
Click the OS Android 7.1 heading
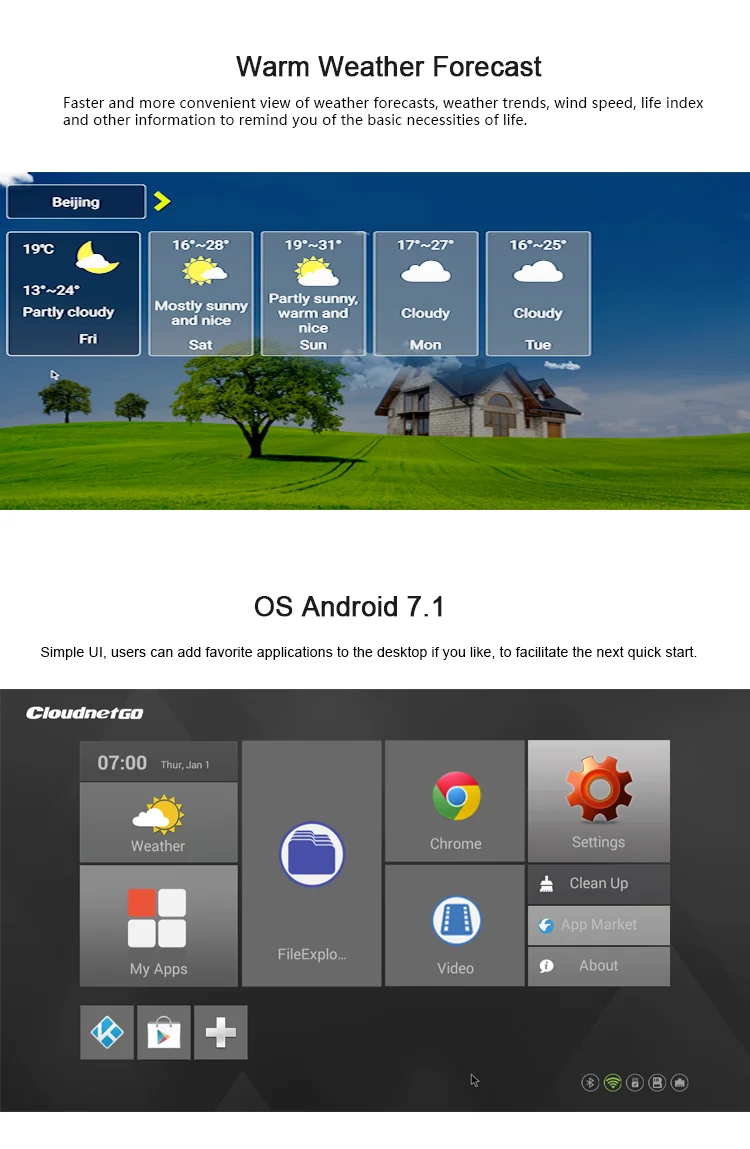pos(349,607)
